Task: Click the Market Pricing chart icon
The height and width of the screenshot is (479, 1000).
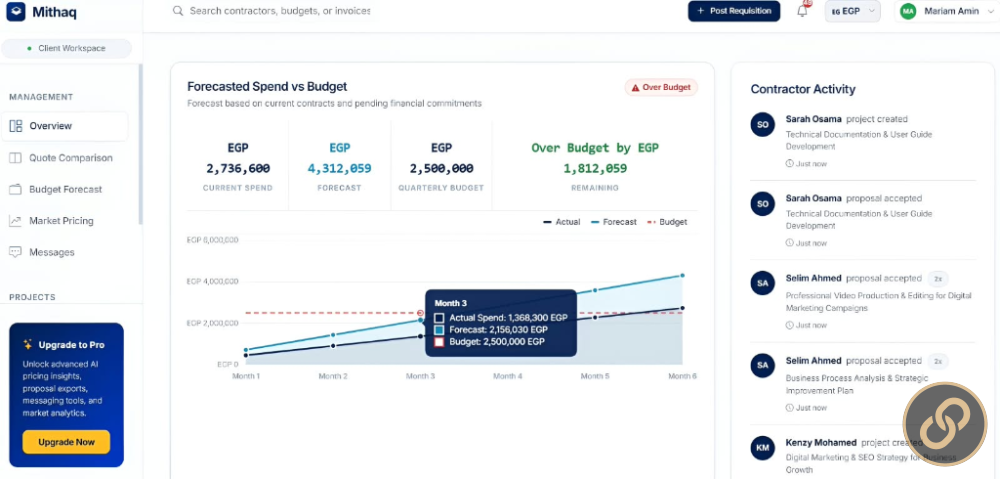Action: coord(16,221)
